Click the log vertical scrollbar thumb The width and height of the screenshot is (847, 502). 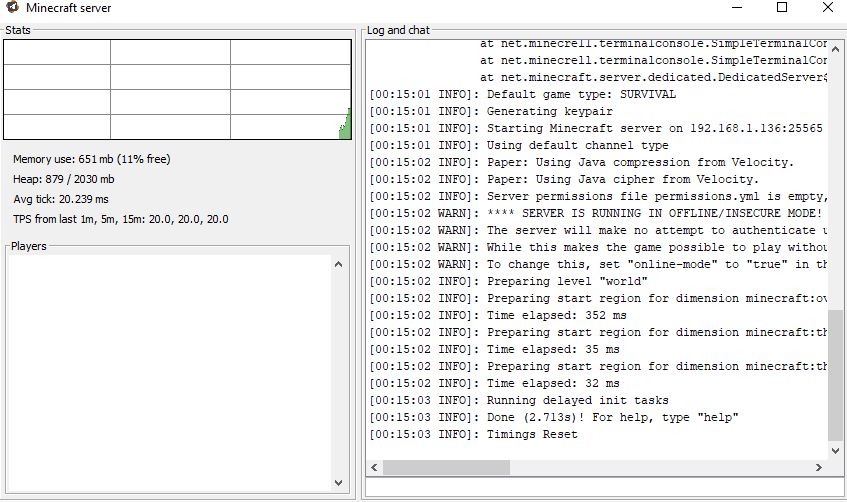click(x=835, y=376)
